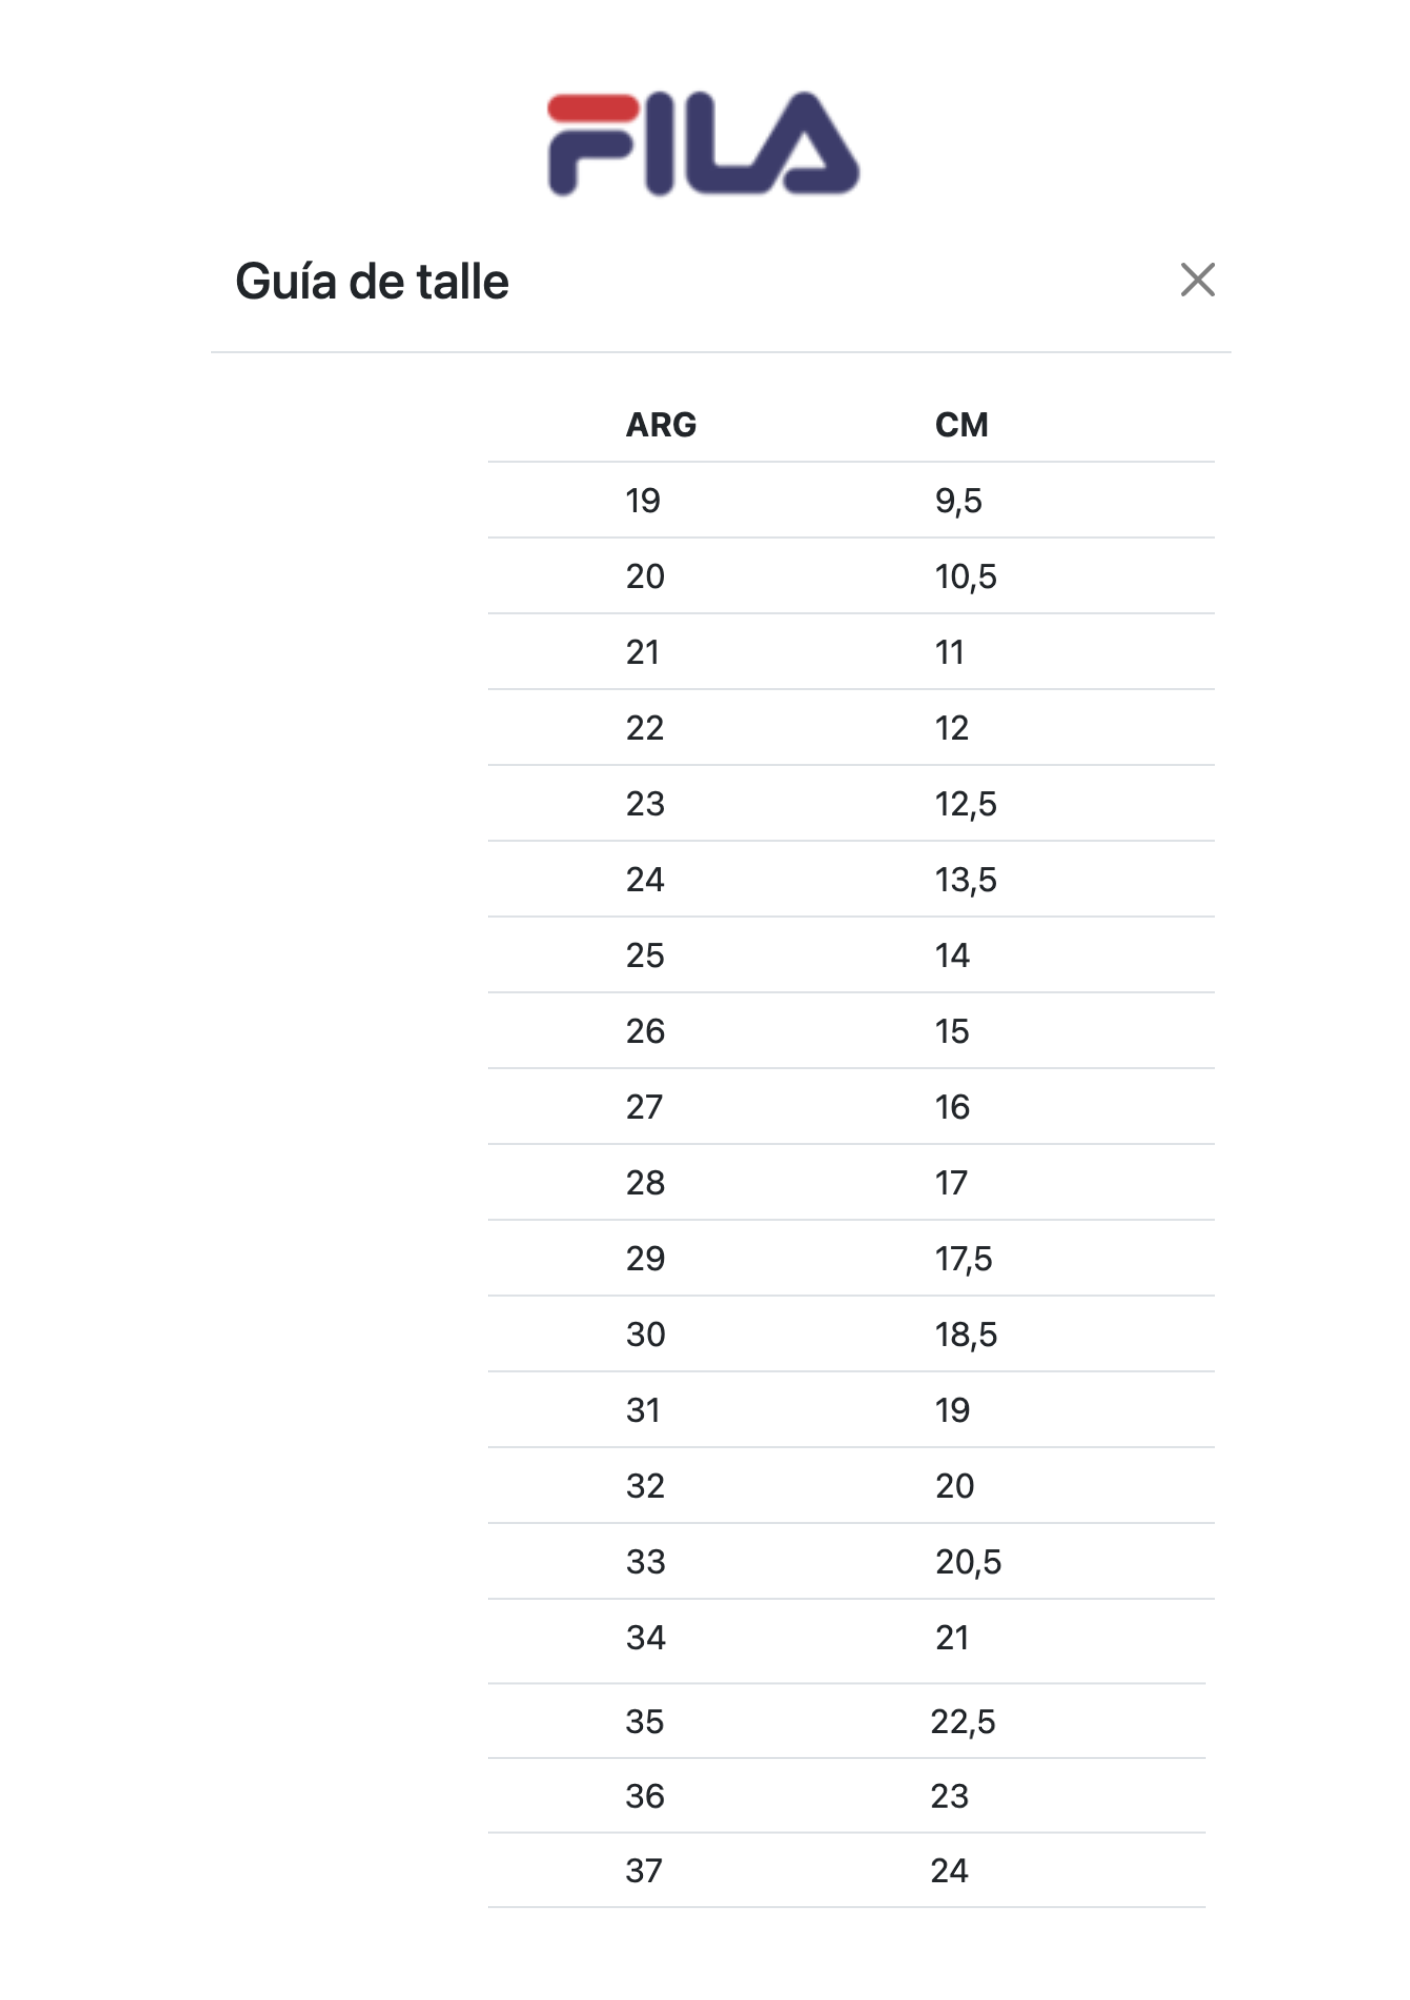Click the 22,5 centimeter value
Screen dimensions: 1410x2000
[963, 1722]
